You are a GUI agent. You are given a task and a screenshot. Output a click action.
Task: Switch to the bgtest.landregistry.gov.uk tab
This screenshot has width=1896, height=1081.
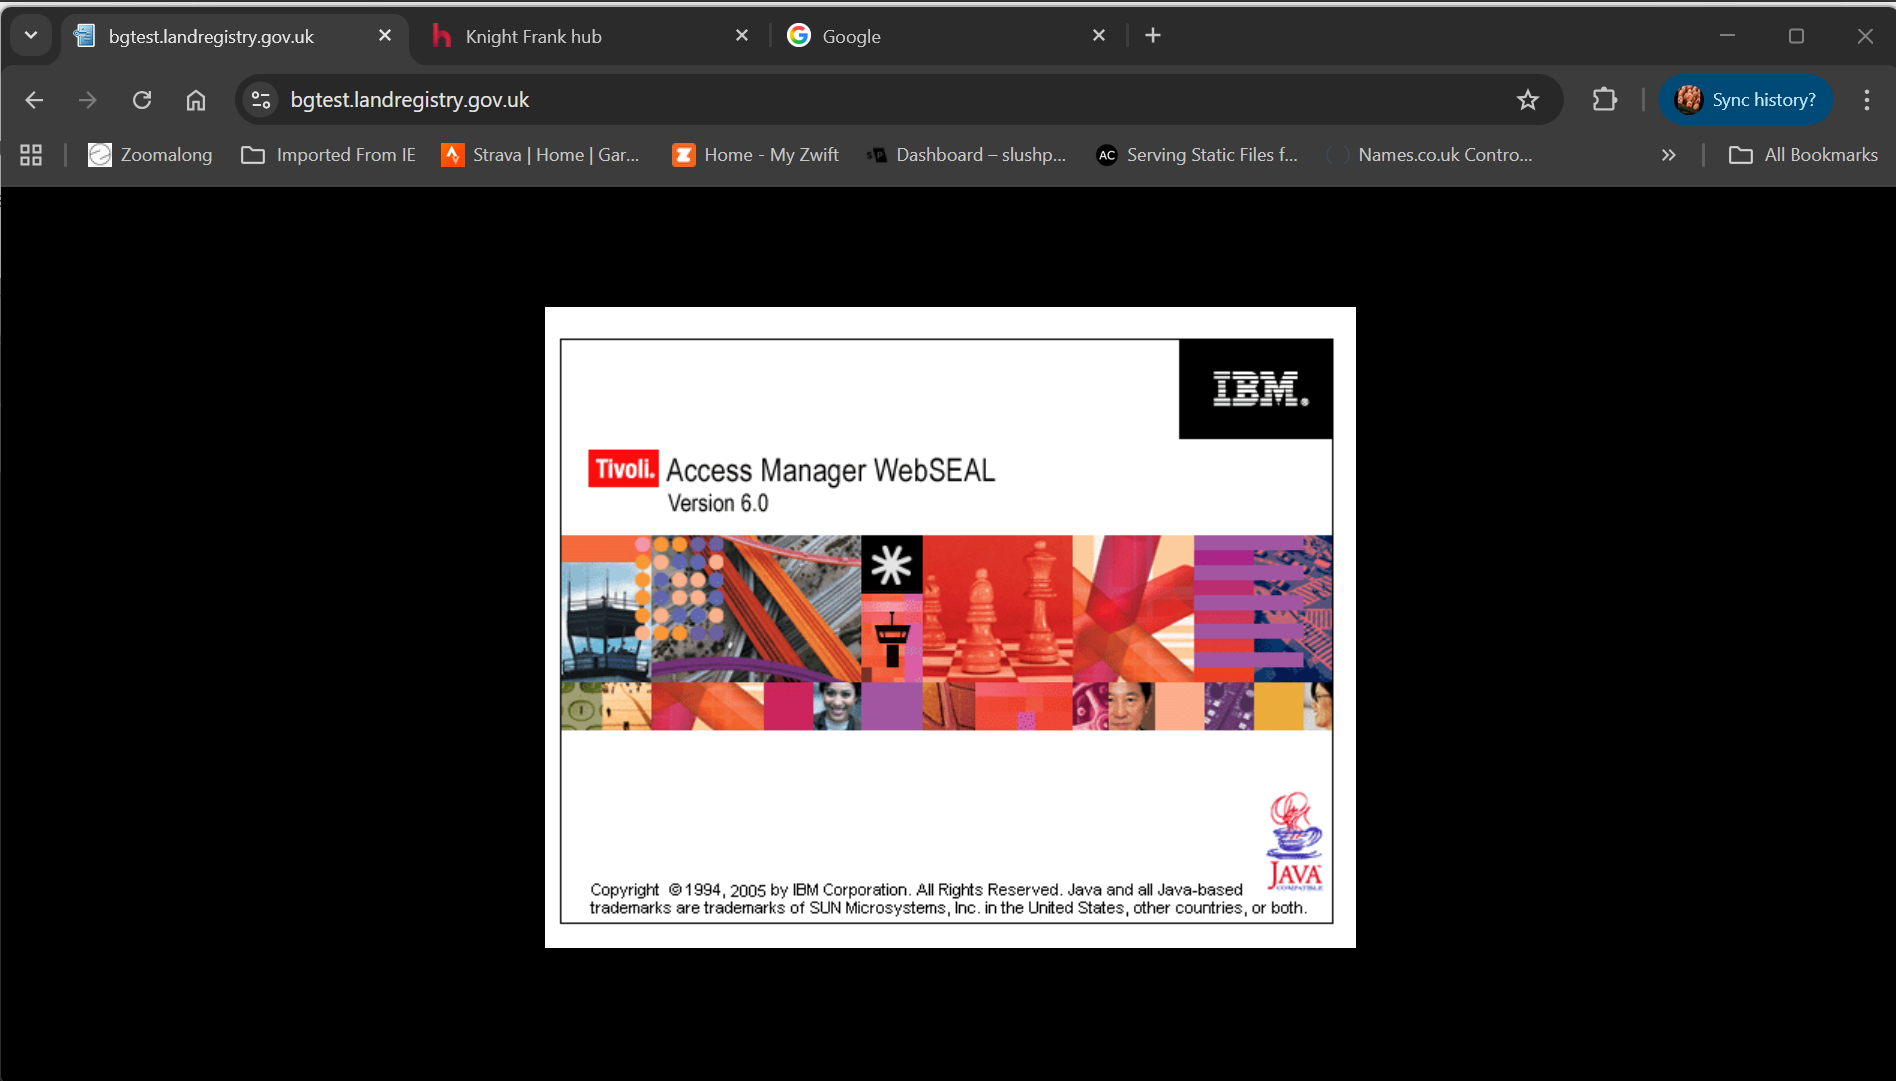click(x=235, y=36)
